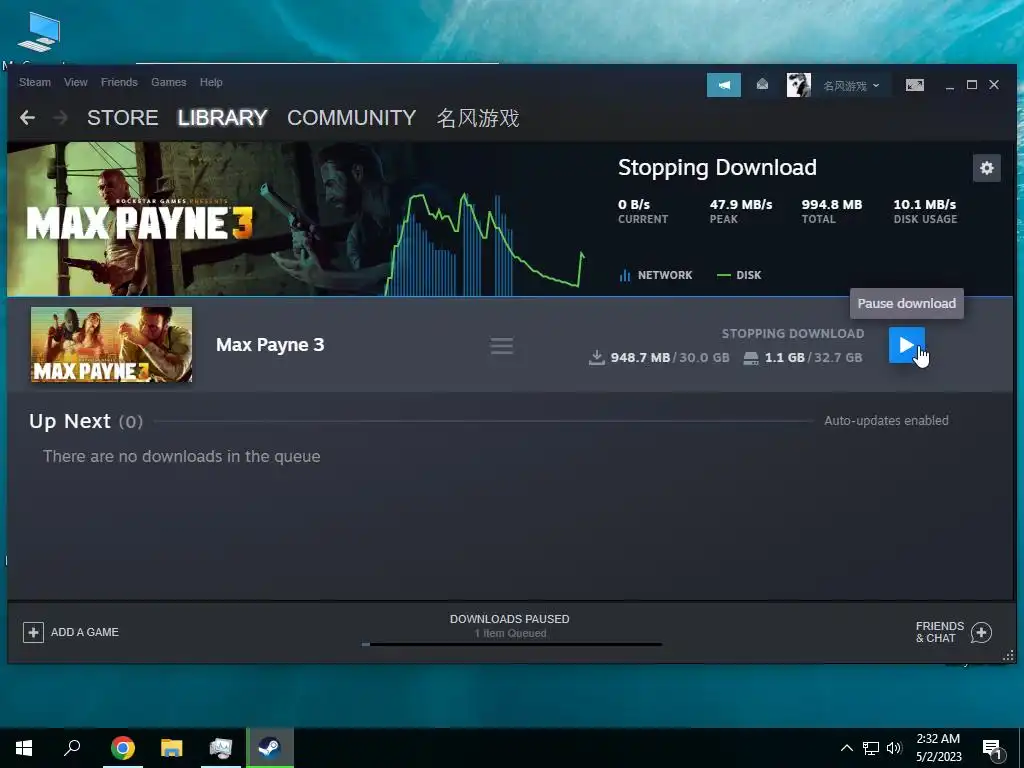This screenshot has height=768, width=1024.
Task: Expand the 名风游戏 account dropdown
Action: pos(851,86)
